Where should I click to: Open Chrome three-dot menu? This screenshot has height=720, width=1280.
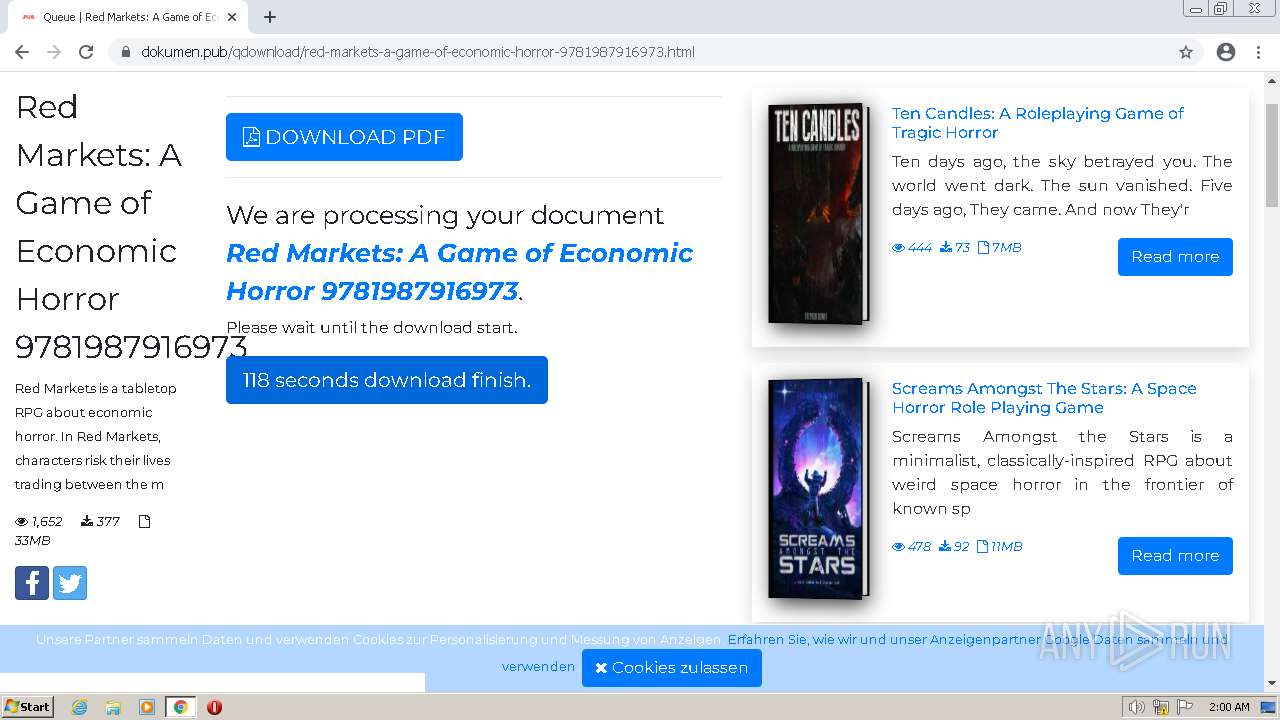(x=1258, y=52)
